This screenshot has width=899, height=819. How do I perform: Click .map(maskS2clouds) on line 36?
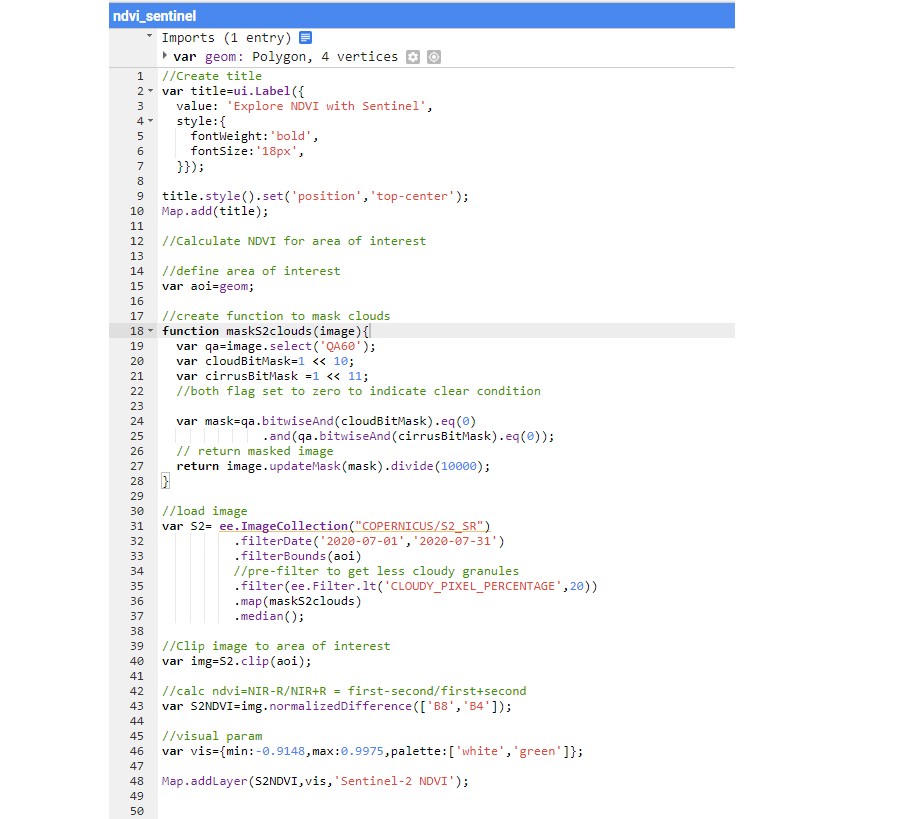(x=298, y=601)
